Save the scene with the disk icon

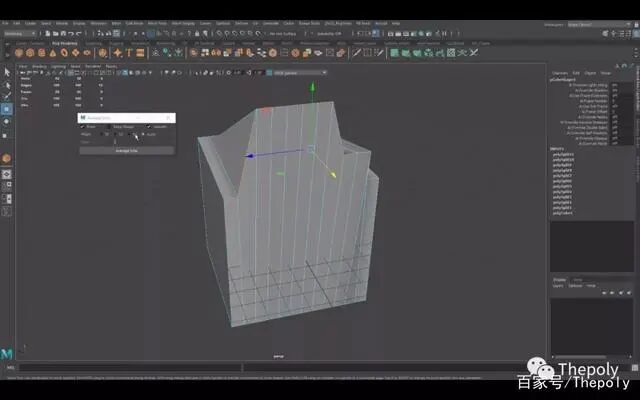click(63, 33)
